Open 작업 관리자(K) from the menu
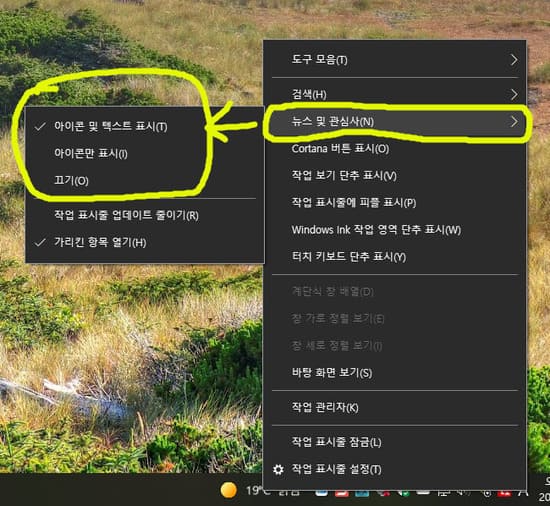This screenshot has width=550, height=506. point(395,407)
